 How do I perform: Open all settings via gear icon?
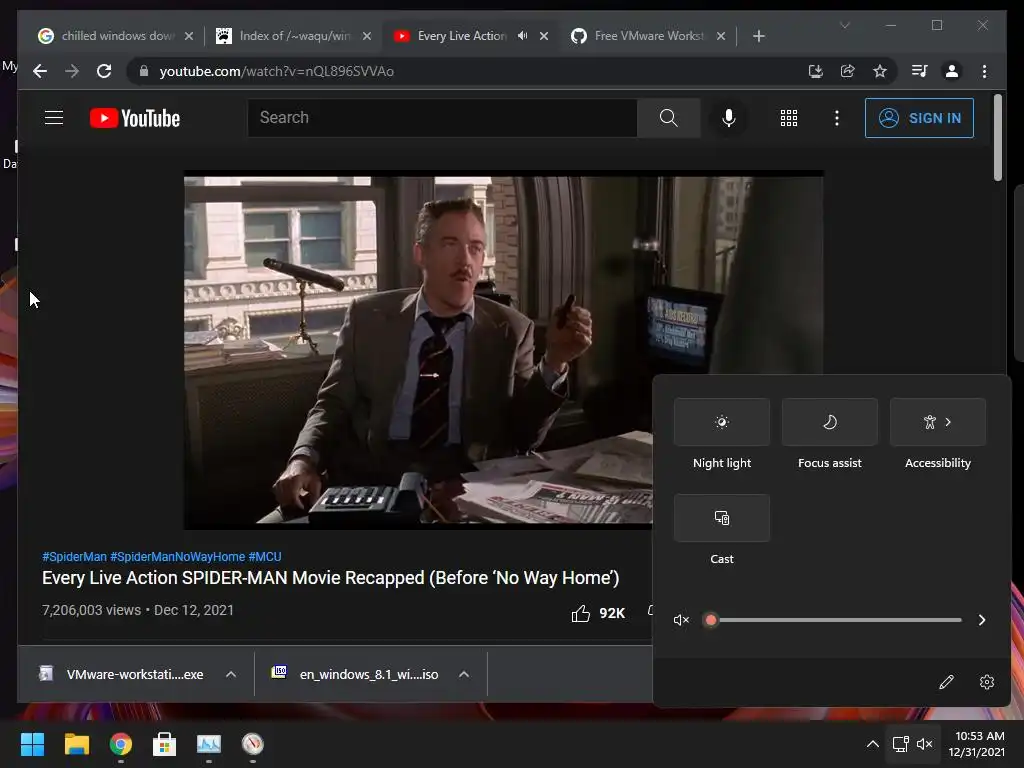(x=987, y=682)
